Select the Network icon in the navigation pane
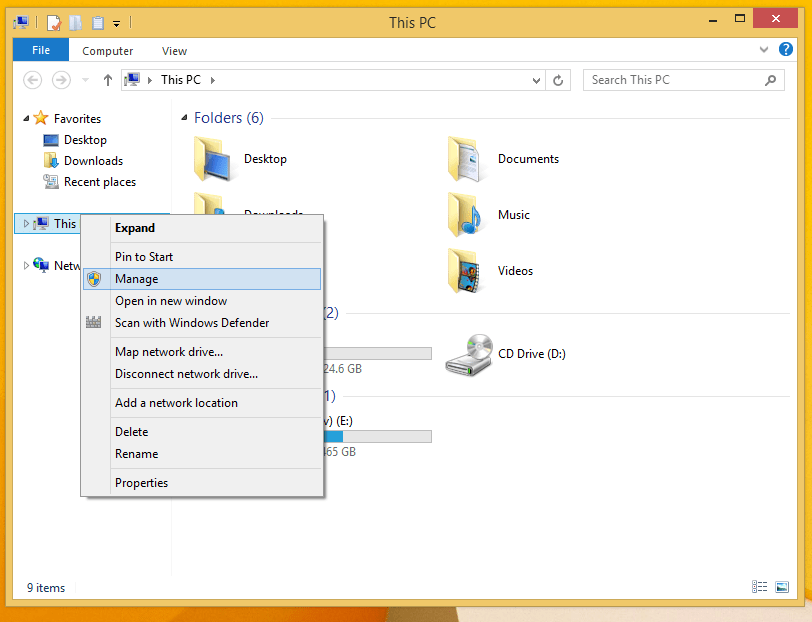This screenshot has width=812, height=622. click(x=41, y=265)
